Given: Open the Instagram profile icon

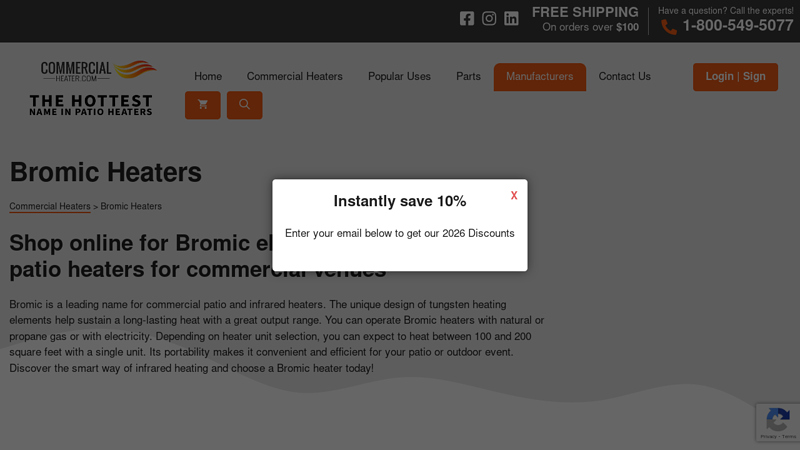Looking at the screenshot, I should (x=489, y=18).
